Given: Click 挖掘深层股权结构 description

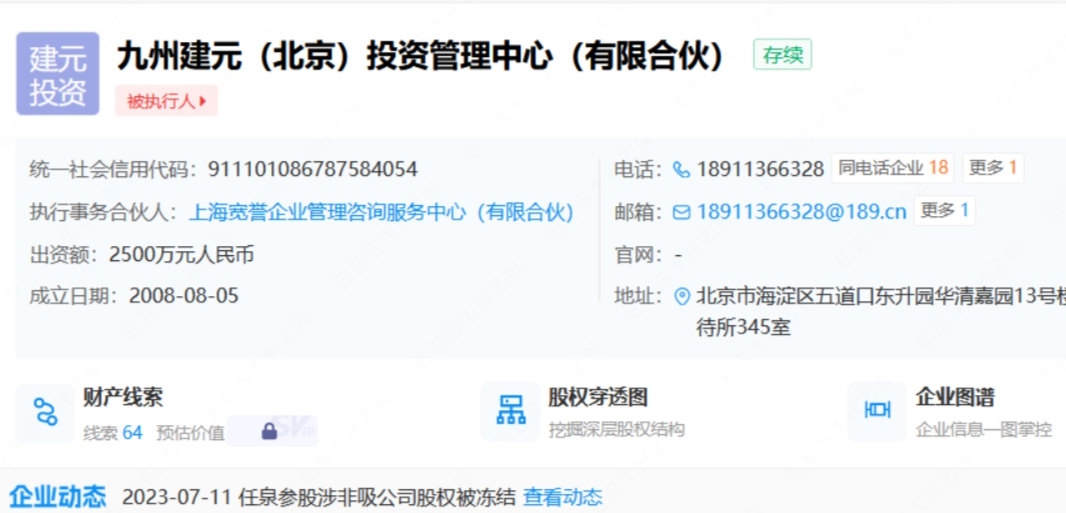Looking at the screenshot, I should 617,430.
